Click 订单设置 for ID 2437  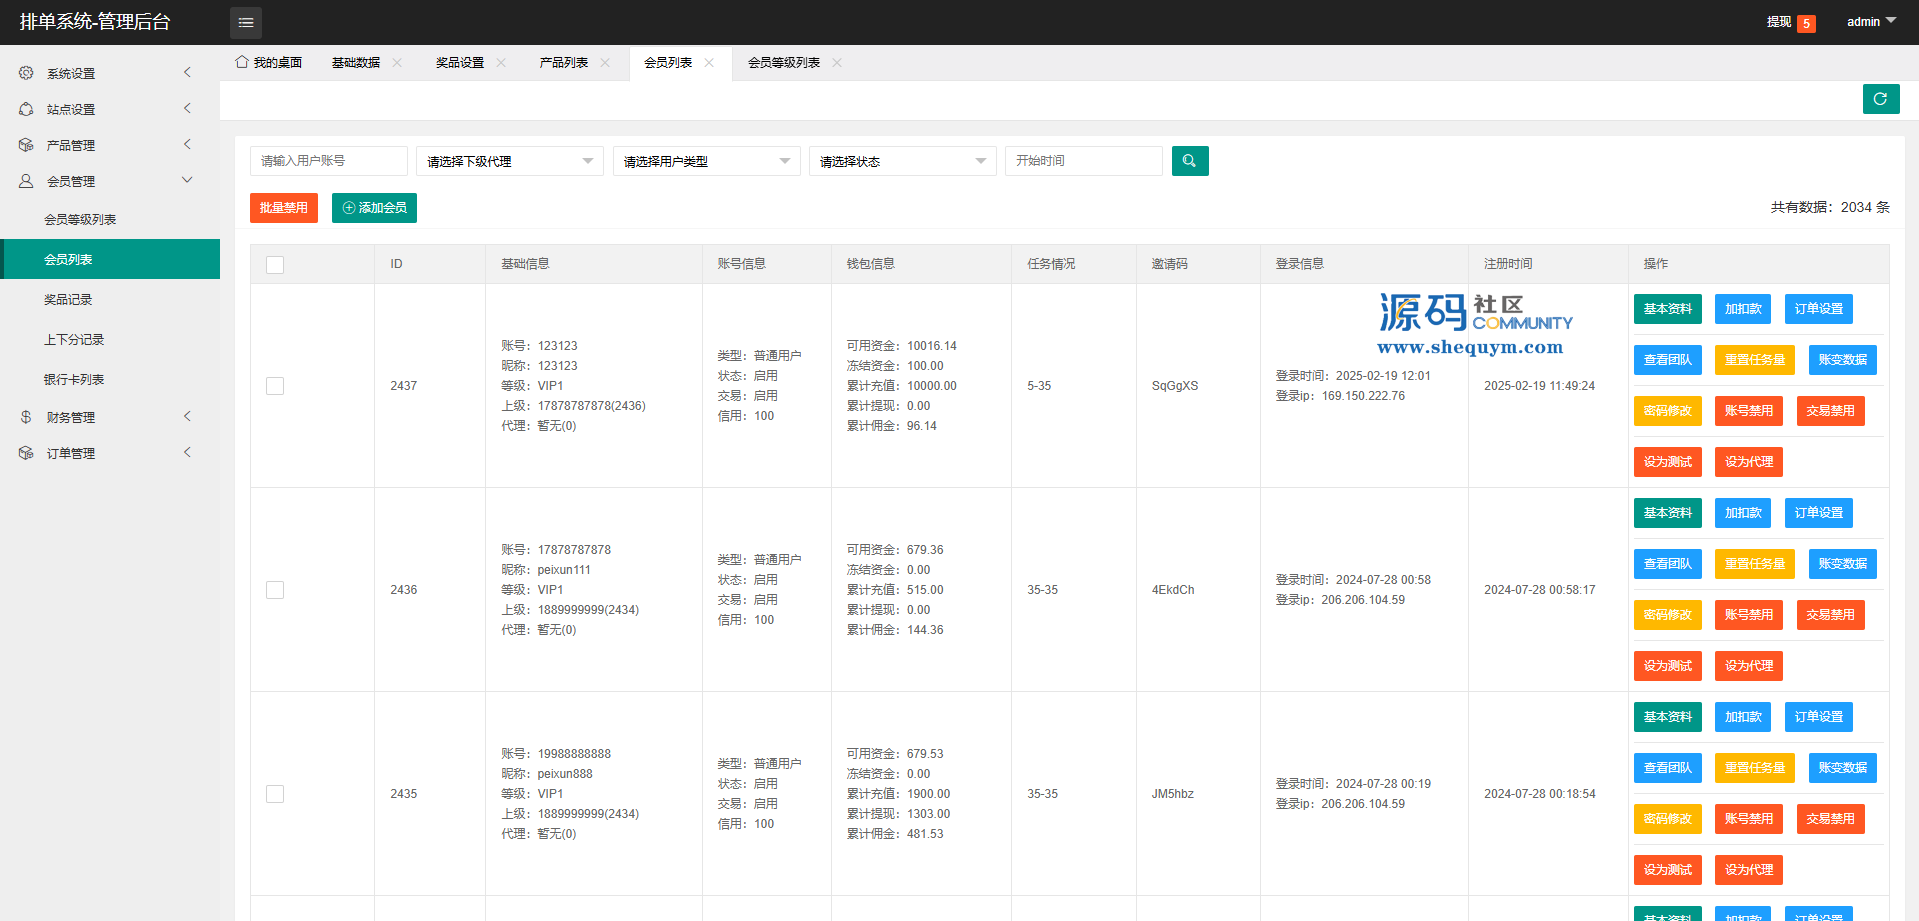coord(1819,309)
